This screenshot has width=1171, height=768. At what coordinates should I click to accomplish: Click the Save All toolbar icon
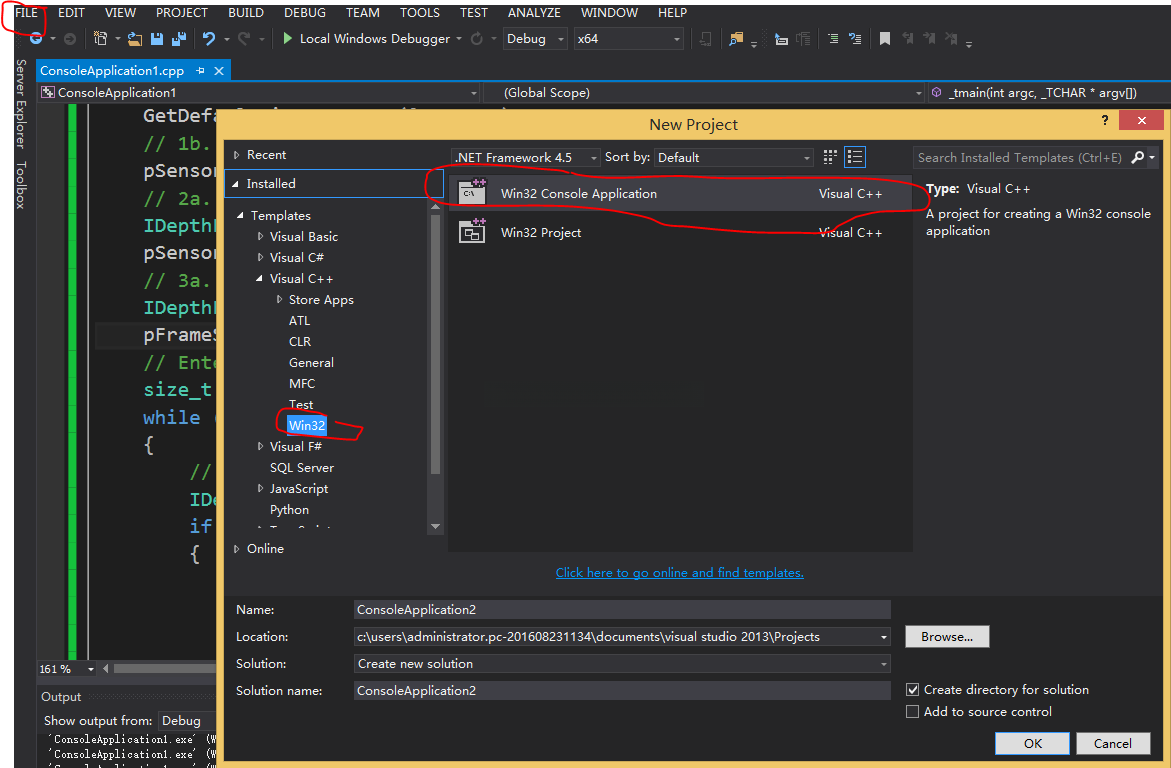pyautogui.click(x=178, y=39)
